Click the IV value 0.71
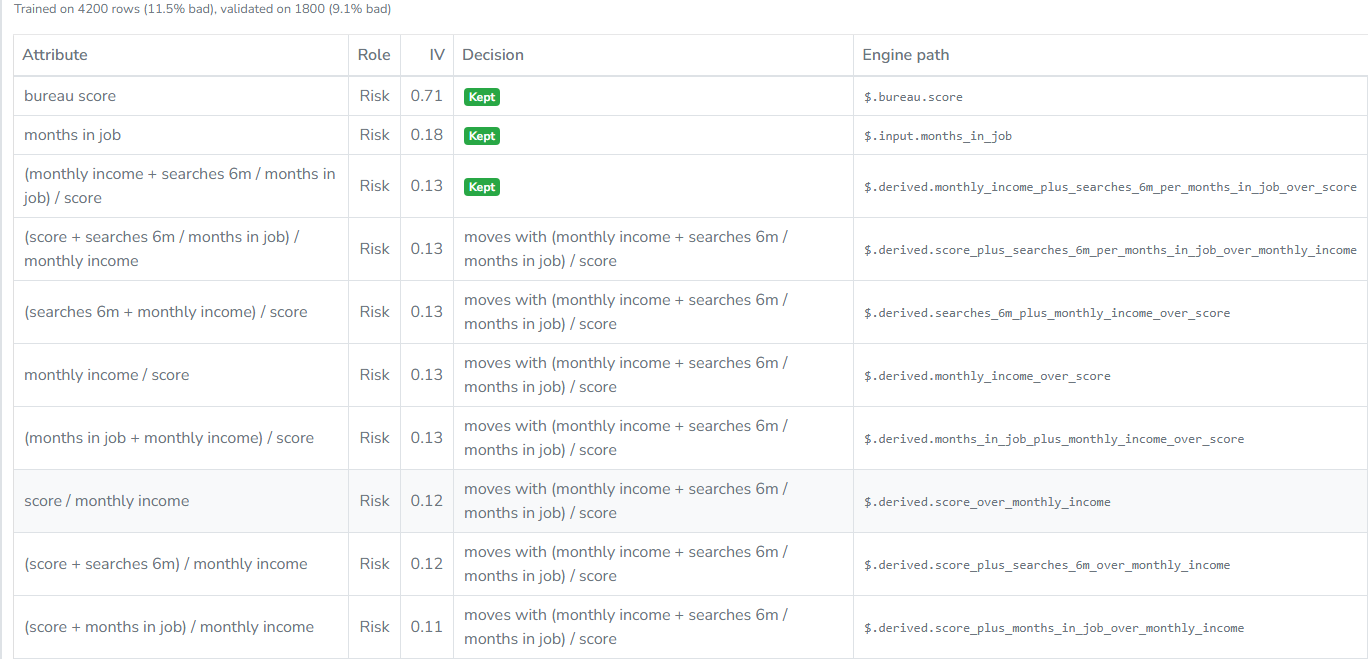Viewport: 1368px width, 659px height. click(x=427, y=96)
